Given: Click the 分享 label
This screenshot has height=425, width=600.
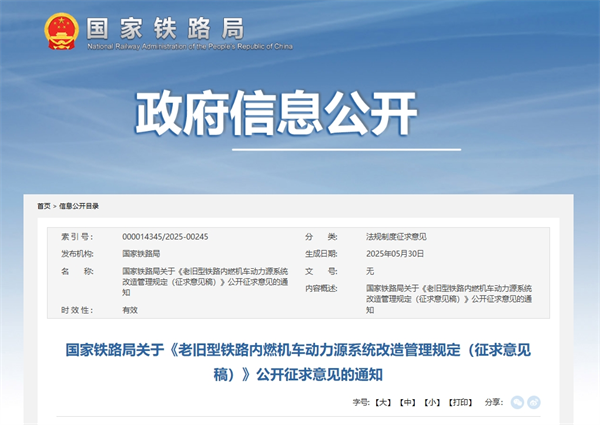Looking at the screenshot, I should coord(494,402).
